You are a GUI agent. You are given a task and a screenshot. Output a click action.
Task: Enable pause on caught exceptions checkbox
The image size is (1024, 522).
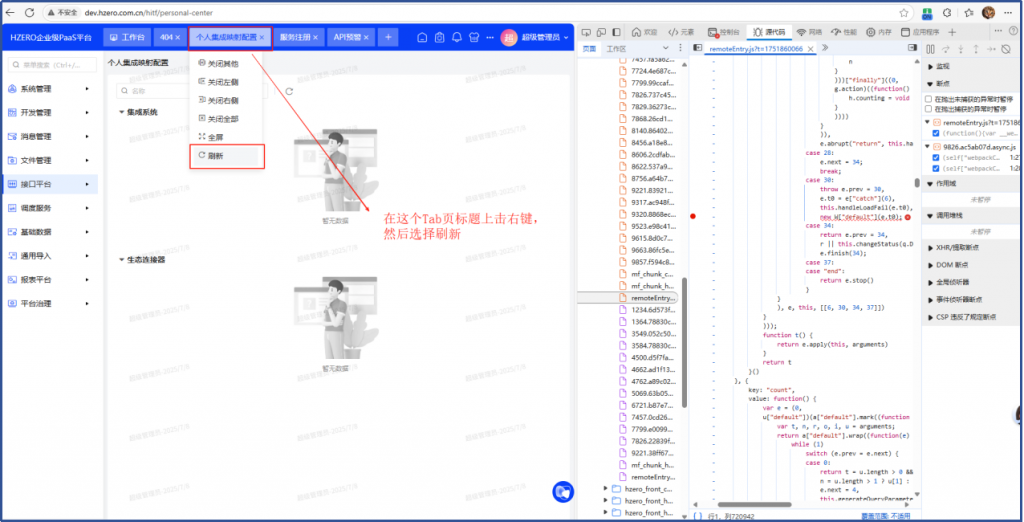[x=930, y=109]
